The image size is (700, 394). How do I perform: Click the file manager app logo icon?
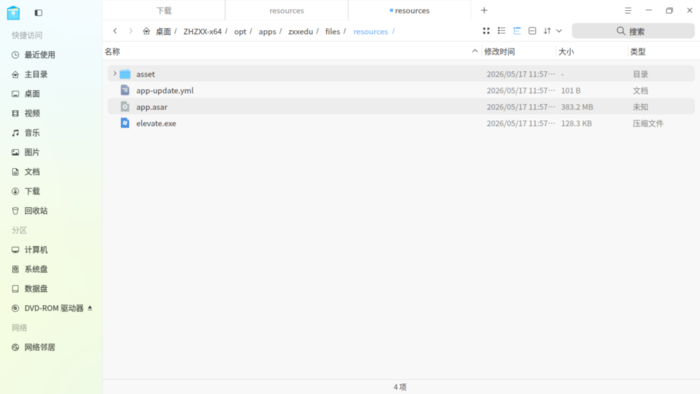[13, 13]
